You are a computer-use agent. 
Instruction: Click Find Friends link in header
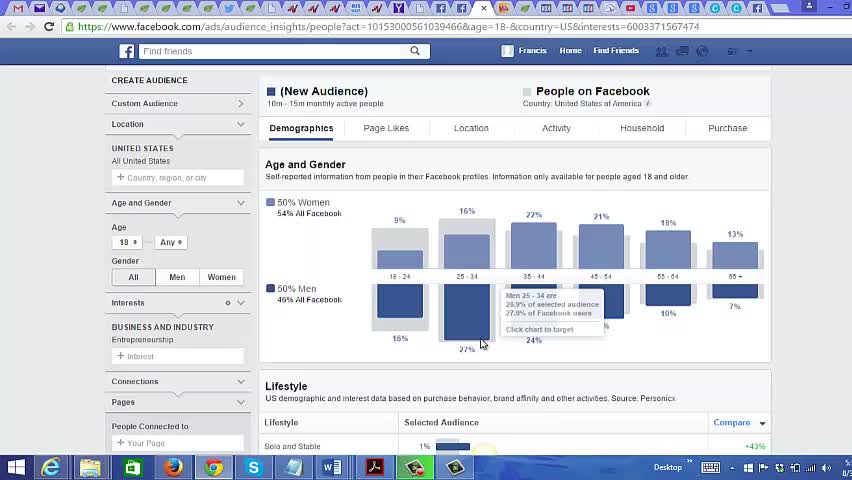pos(616,51)
